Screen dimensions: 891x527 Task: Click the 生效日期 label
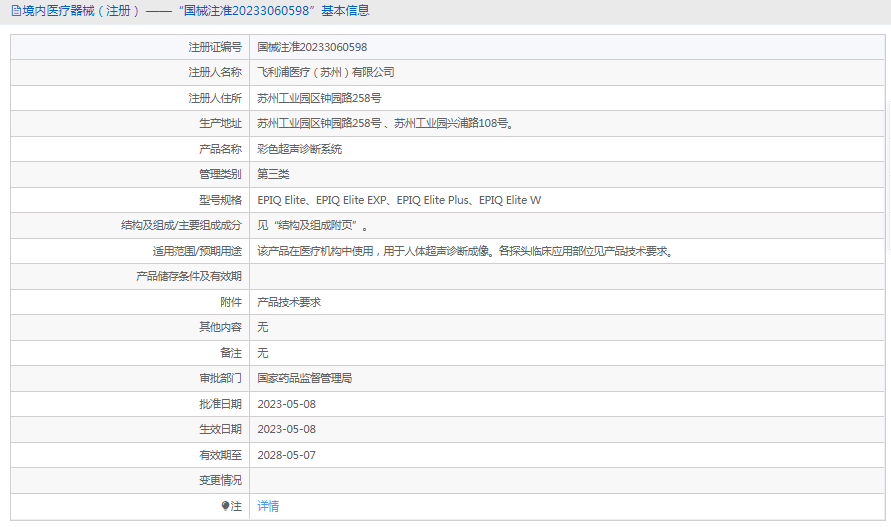coord(220,429)
